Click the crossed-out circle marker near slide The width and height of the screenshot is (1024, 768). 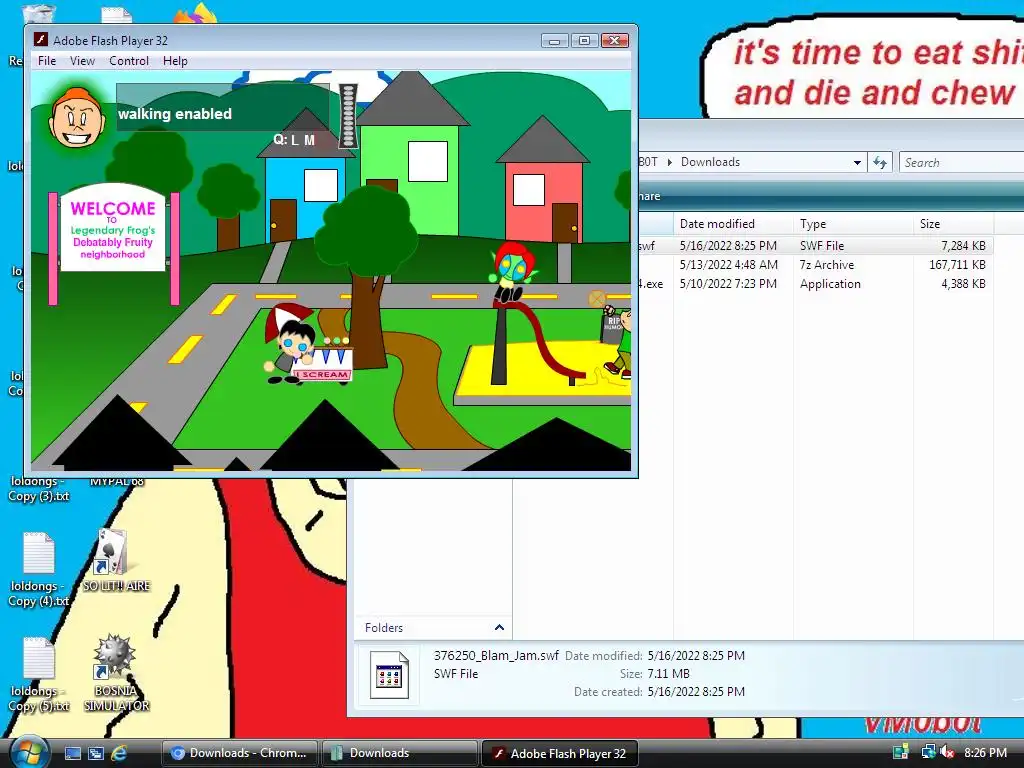(596, 299)
